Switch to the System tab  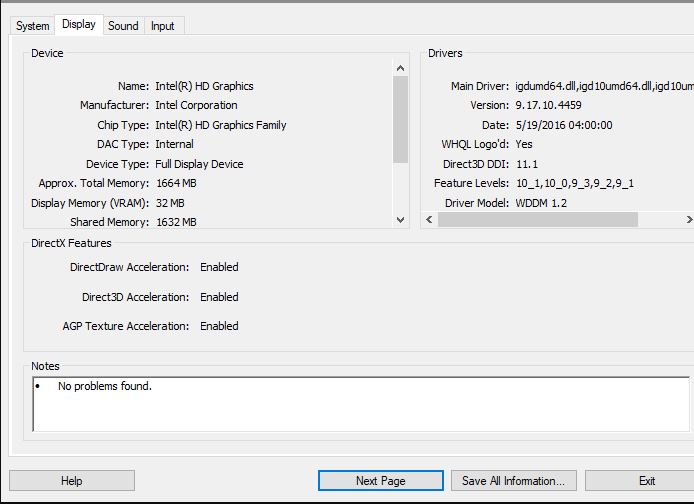32,26
